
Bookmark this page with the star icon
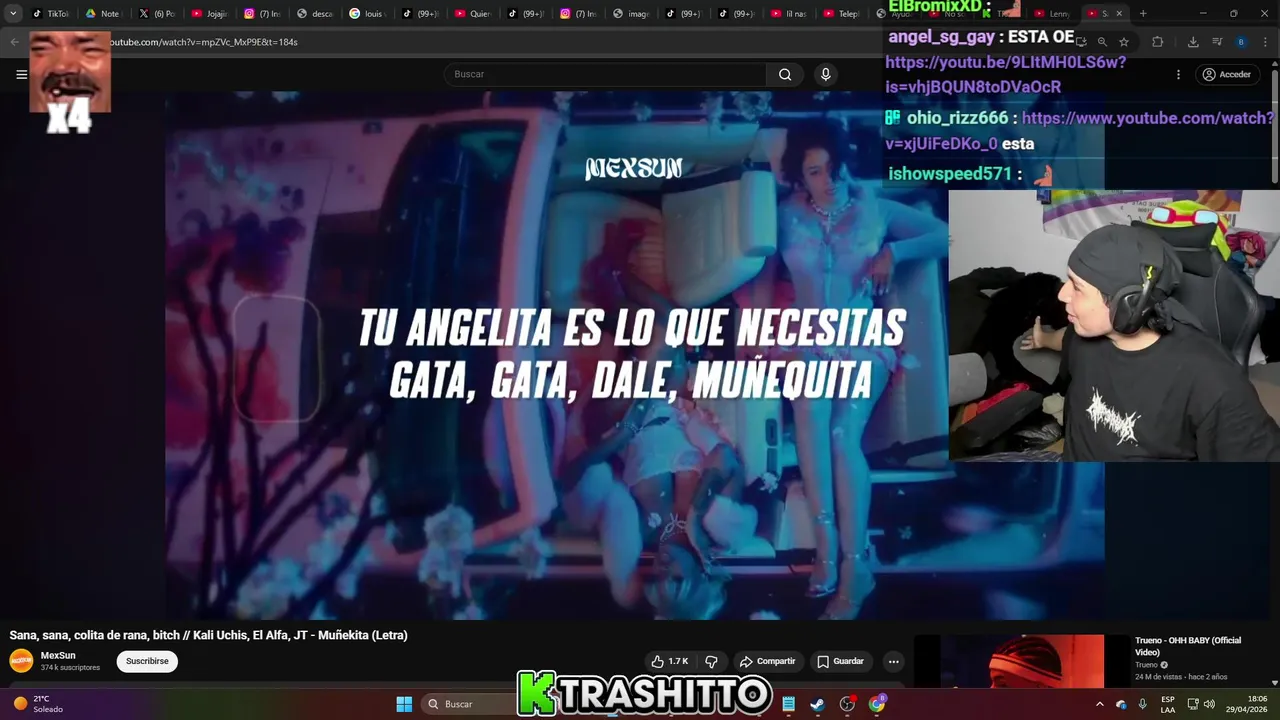click(1124, 42)
